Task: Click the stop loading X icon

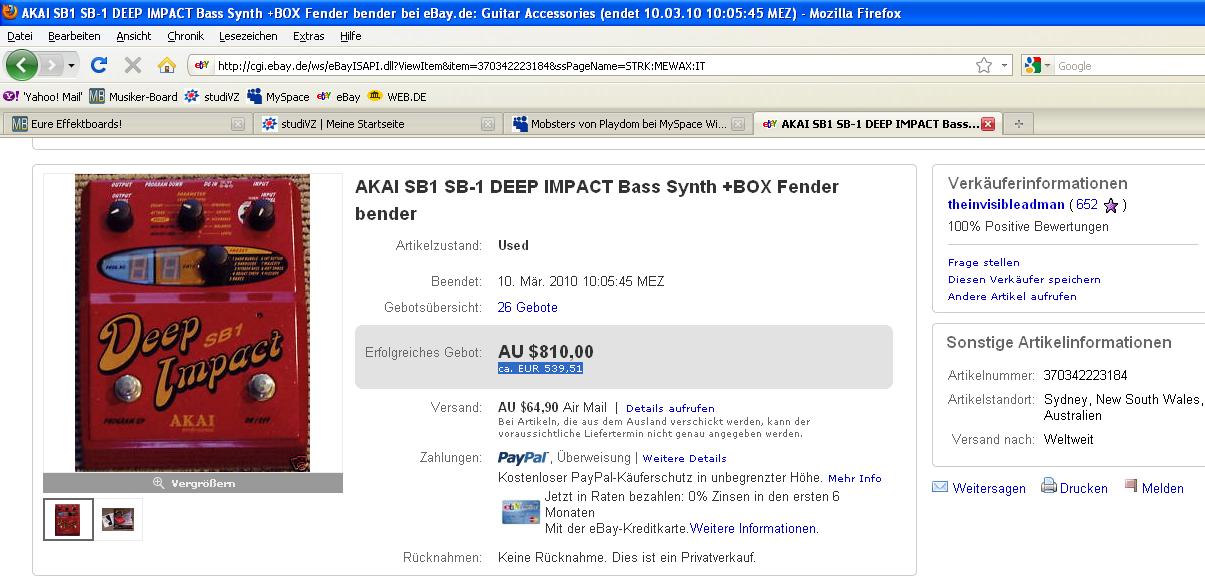Action: 132,65
